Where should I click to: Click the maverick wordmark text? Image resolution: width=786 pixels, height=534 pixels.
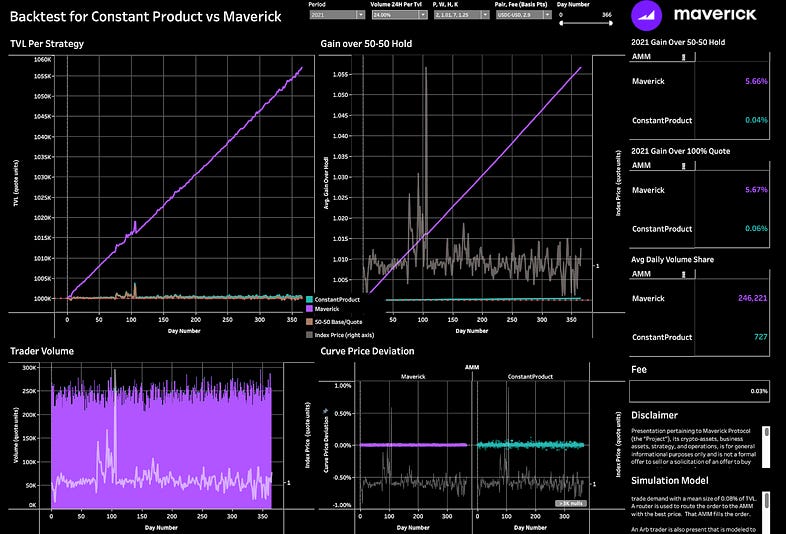coord(715,14)
